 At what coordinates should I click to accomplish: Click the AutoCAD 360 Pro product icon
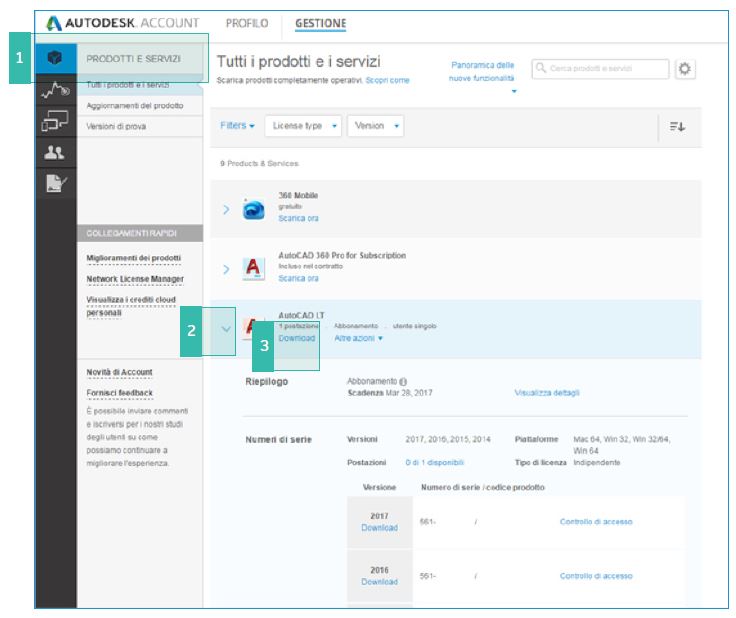pos(253,269)
